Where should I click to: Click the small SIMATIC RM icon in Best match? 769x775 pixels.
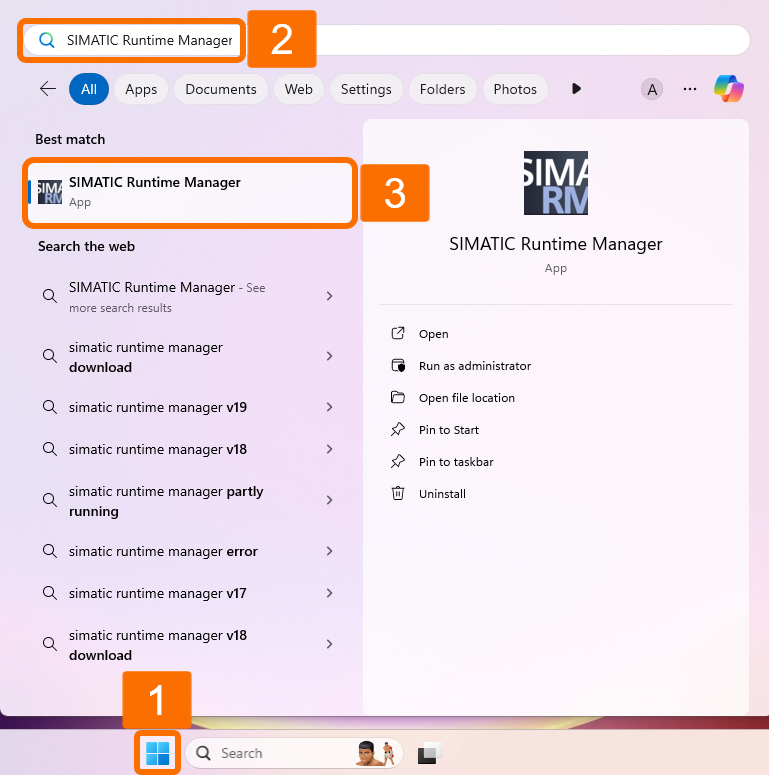point(50,192)
